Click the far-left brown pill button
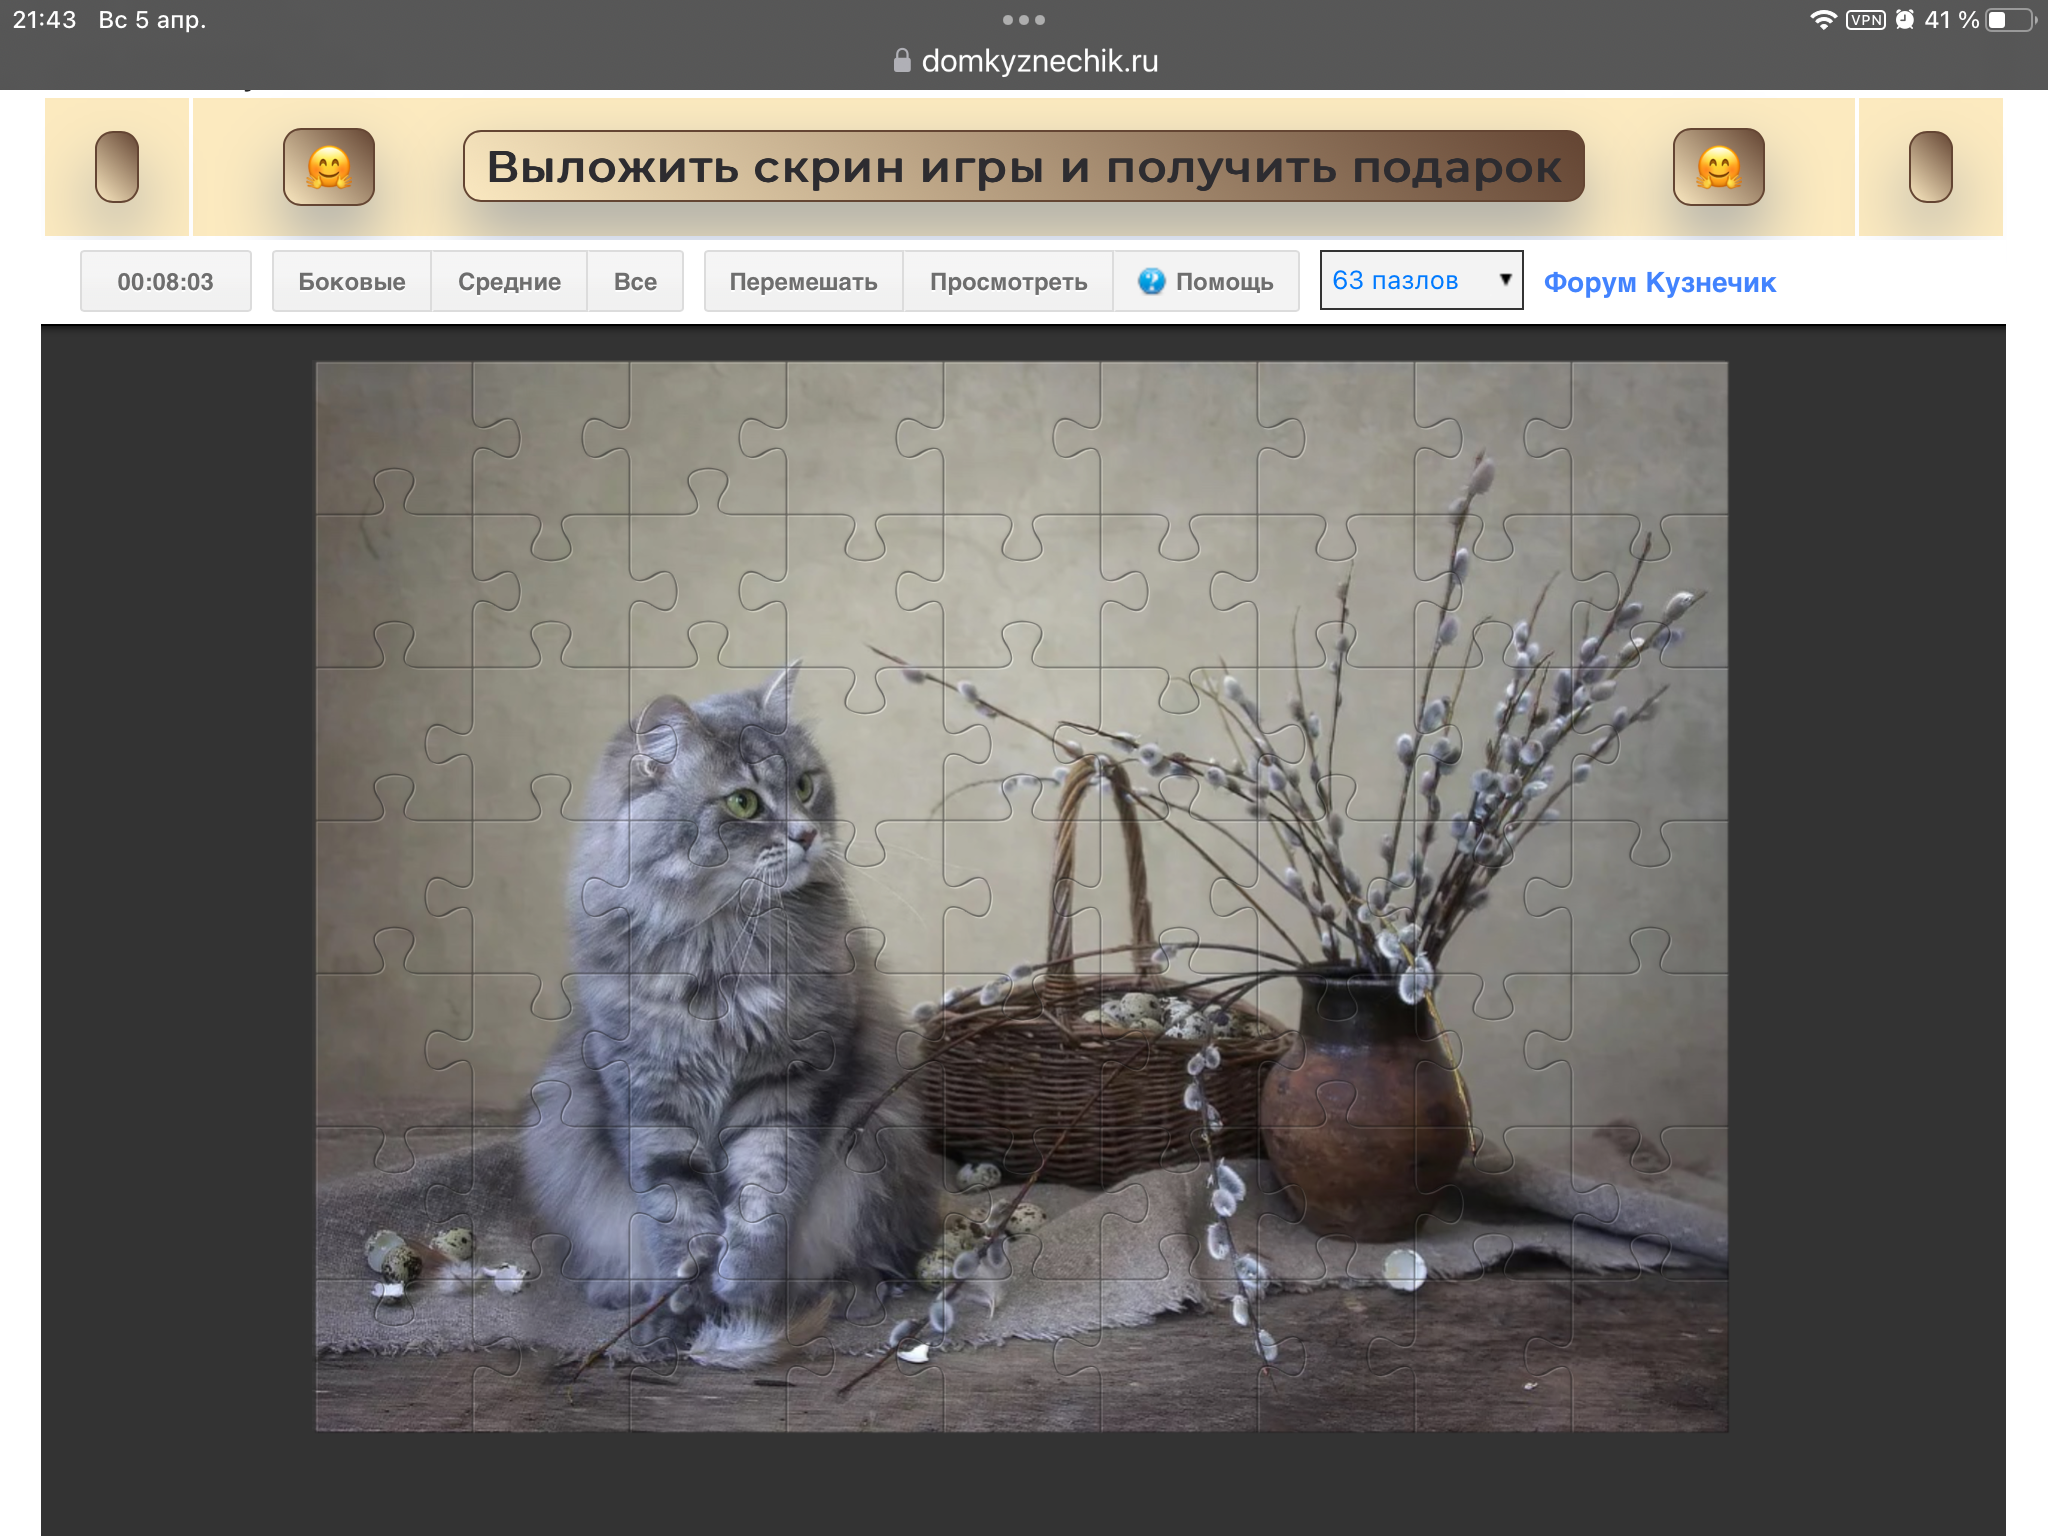 pos(117,167)
